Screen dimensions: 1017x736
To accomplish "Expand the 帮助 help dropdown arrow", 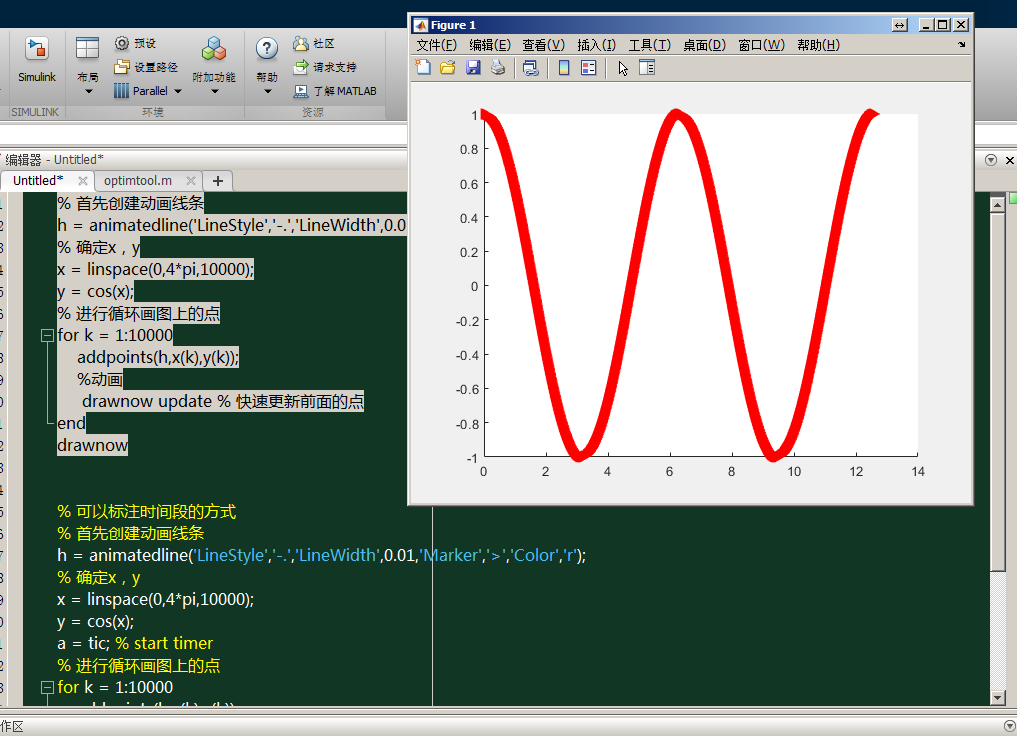I will 267,91.
